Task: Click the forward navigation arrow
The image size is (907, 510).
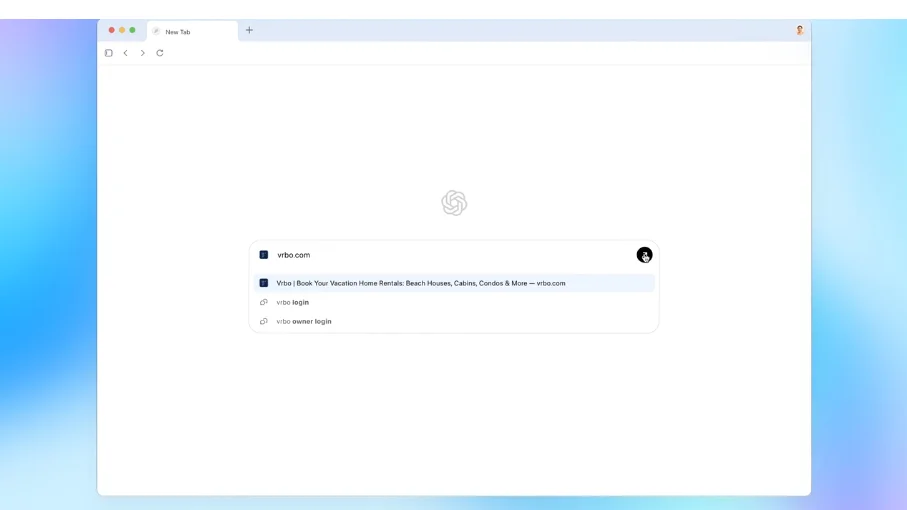Action: (x=143, y=53)
